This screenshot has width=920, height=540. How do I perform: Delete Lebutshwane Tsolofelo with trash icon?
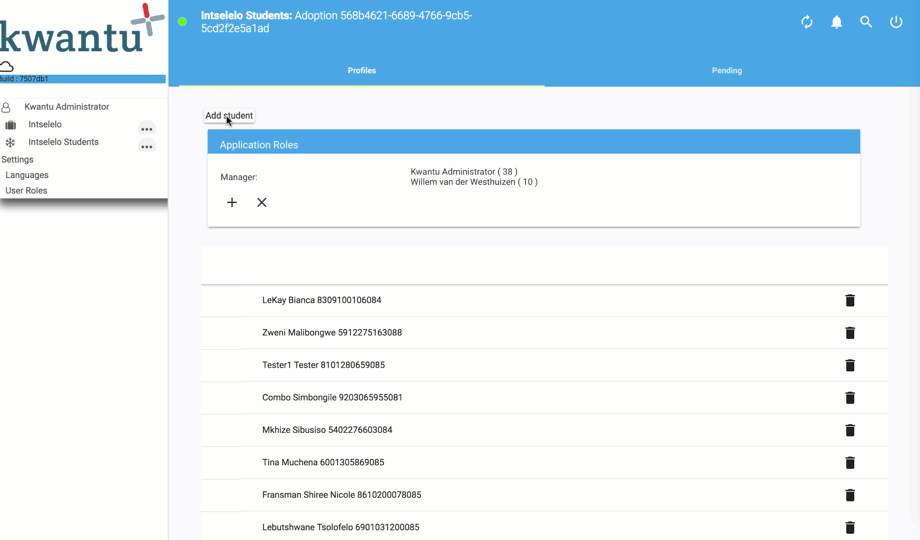850,527
